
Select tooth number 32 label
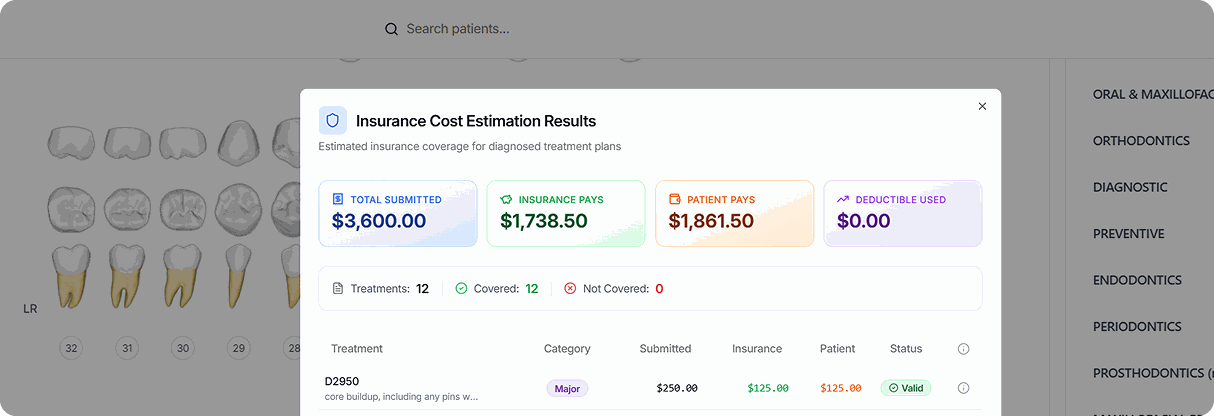coord(70,348)
